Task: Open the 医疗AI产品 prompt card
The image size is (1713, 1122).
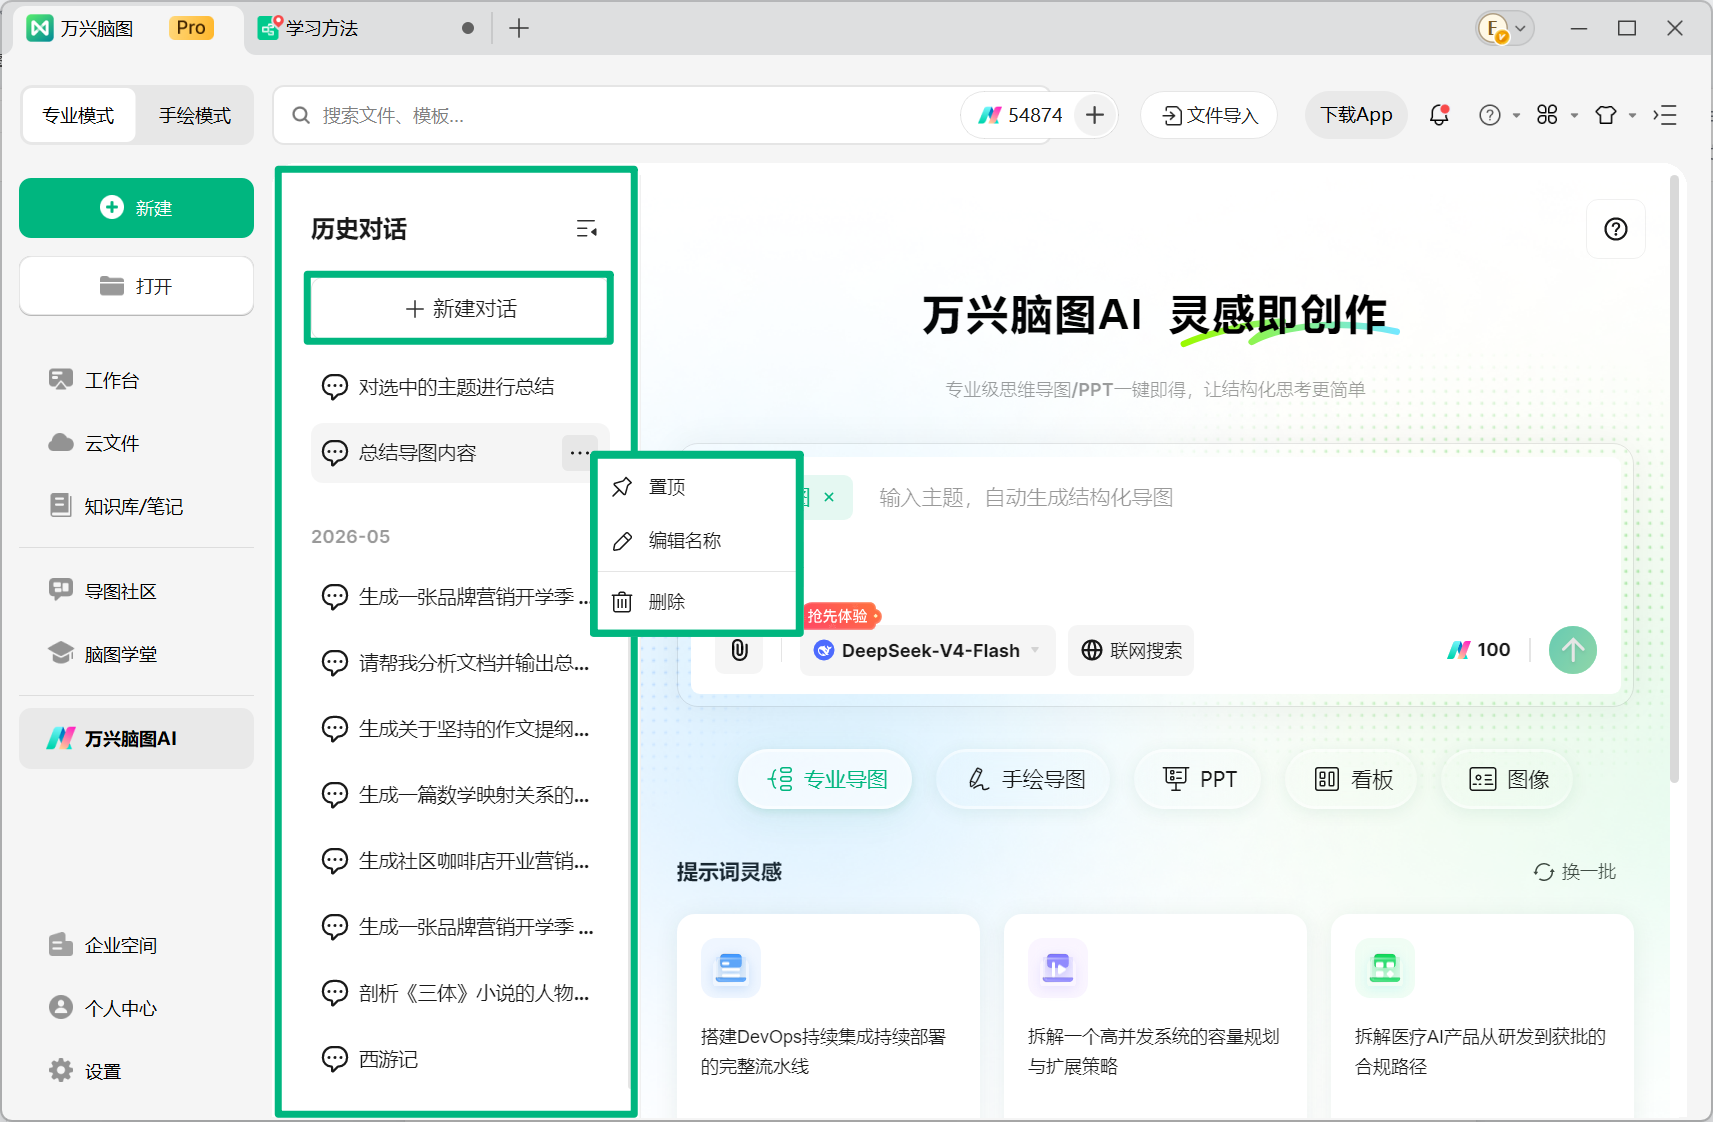Action: [1482, 1016]
